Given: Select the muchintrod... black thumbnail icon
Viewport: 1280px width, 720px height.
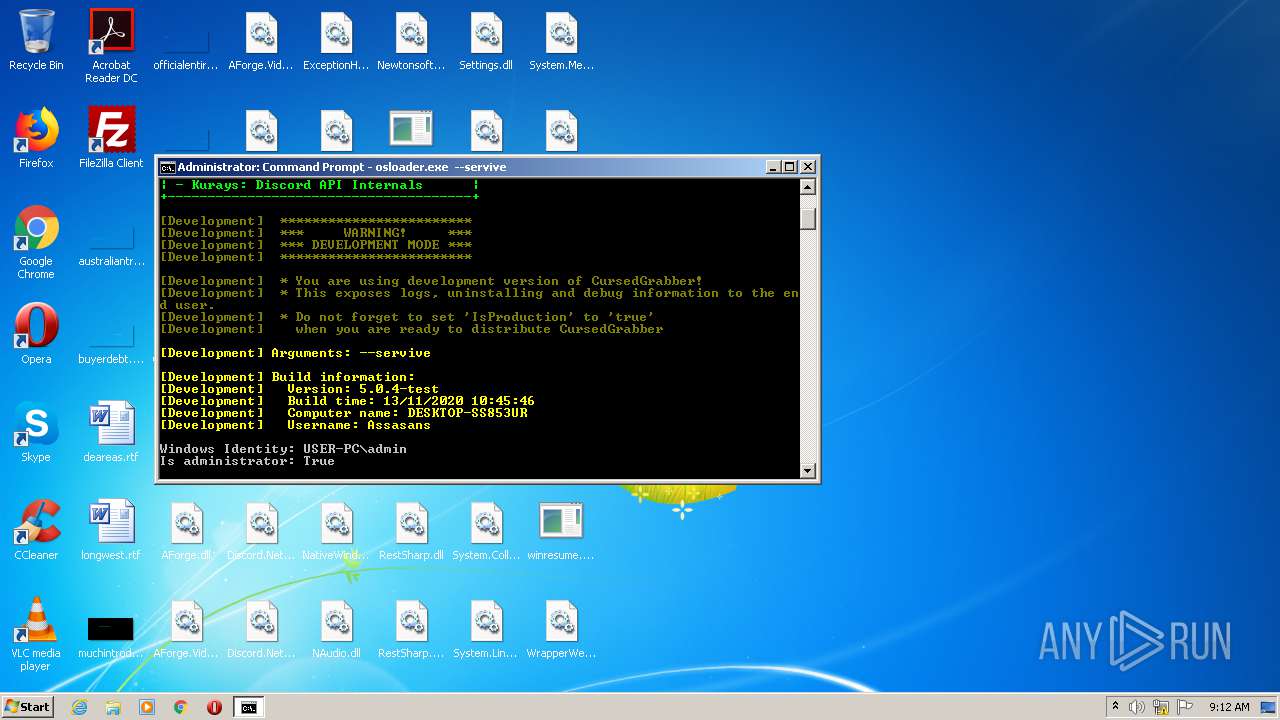Looking at the screenshot, I should [111, 635].
